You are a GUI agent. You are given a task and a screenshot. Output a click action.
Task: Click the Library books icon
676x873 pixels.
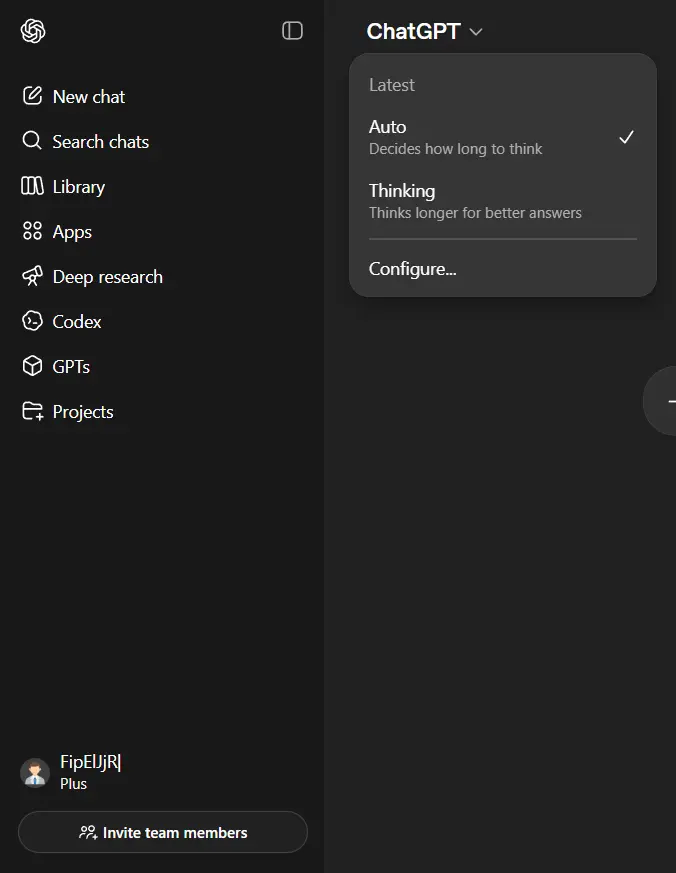[x=32, y=186]
